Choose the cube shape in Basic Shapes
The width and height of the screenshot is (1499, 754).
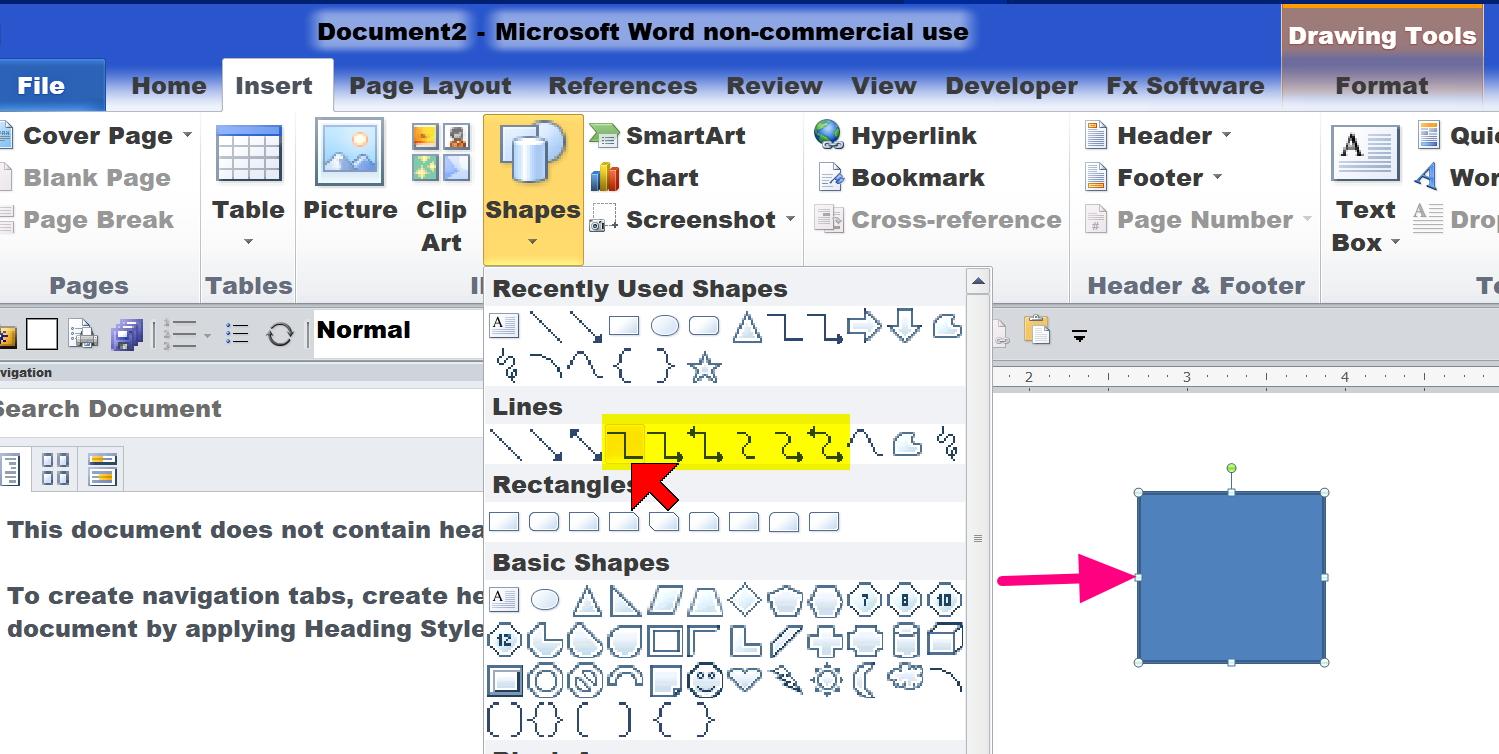point(945,639)
